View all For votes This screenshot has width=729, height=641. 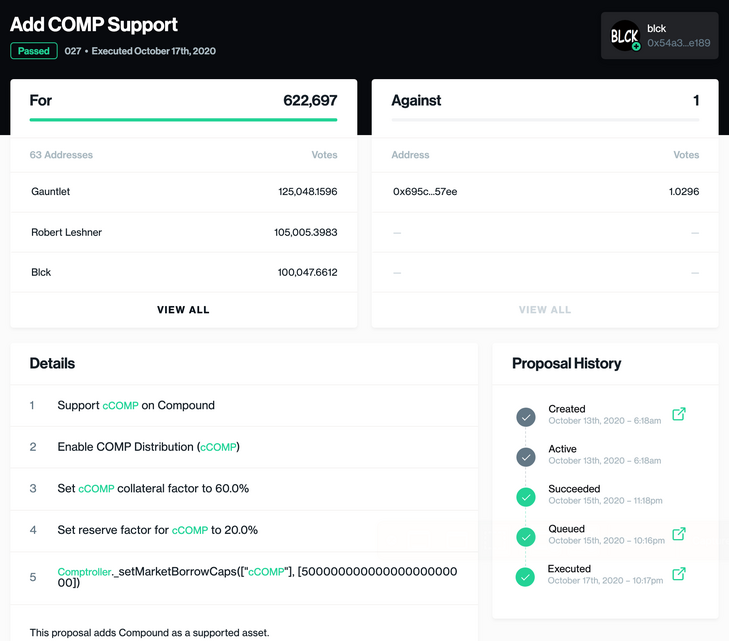tap(183, 310)
